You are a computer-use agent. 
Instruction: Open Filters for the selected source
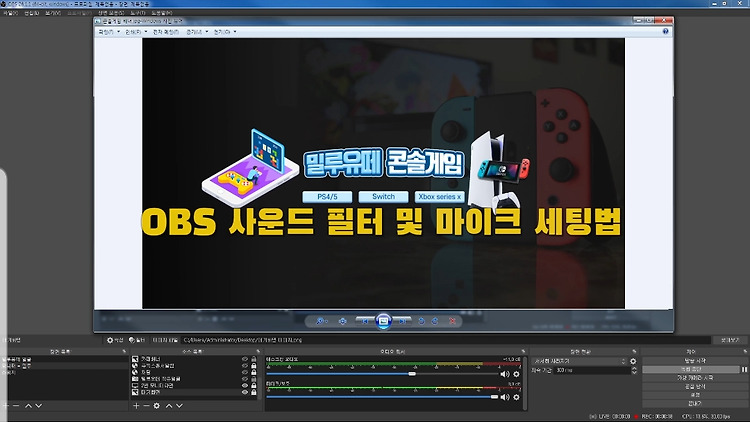click(137, 340)
